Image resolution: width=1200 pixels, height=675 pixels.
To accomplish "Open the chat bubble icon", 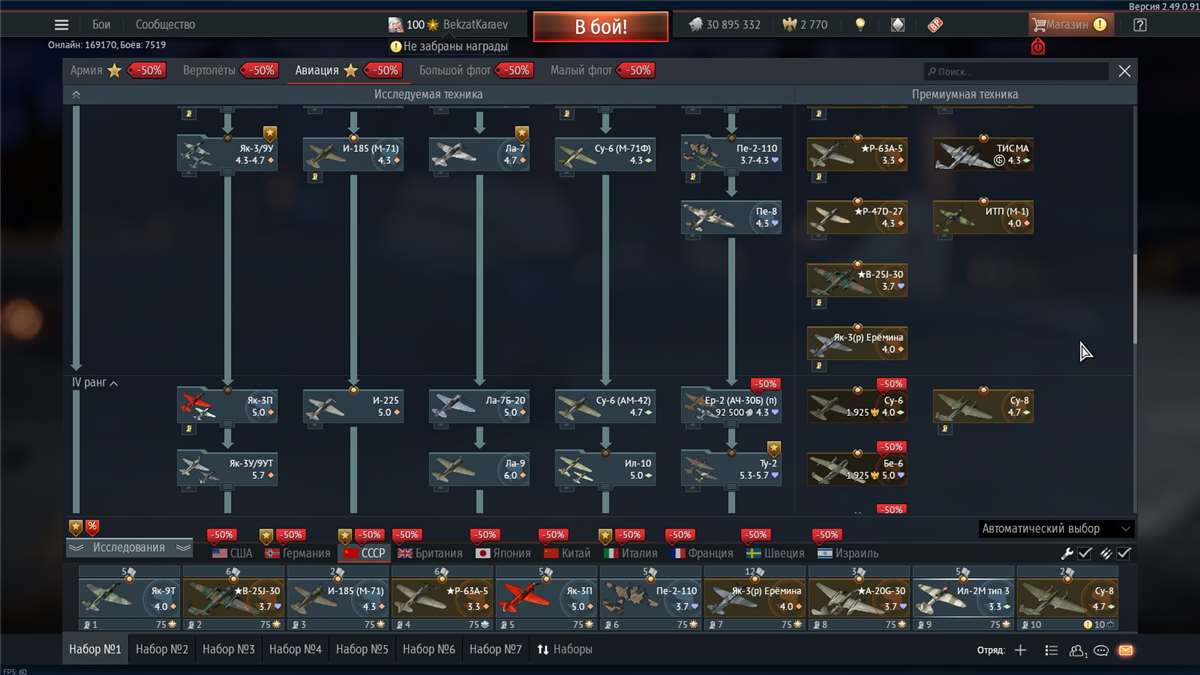I will (1101, 650).
